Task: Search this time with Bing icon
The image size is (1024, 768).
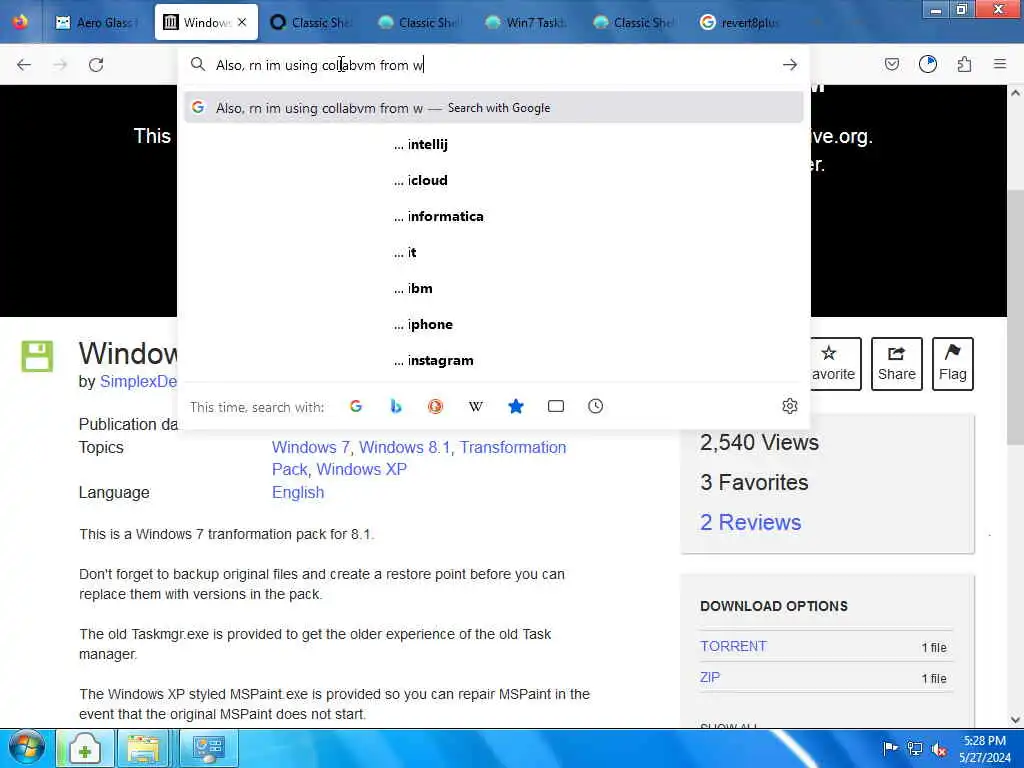Action: (x=396, y=406)
